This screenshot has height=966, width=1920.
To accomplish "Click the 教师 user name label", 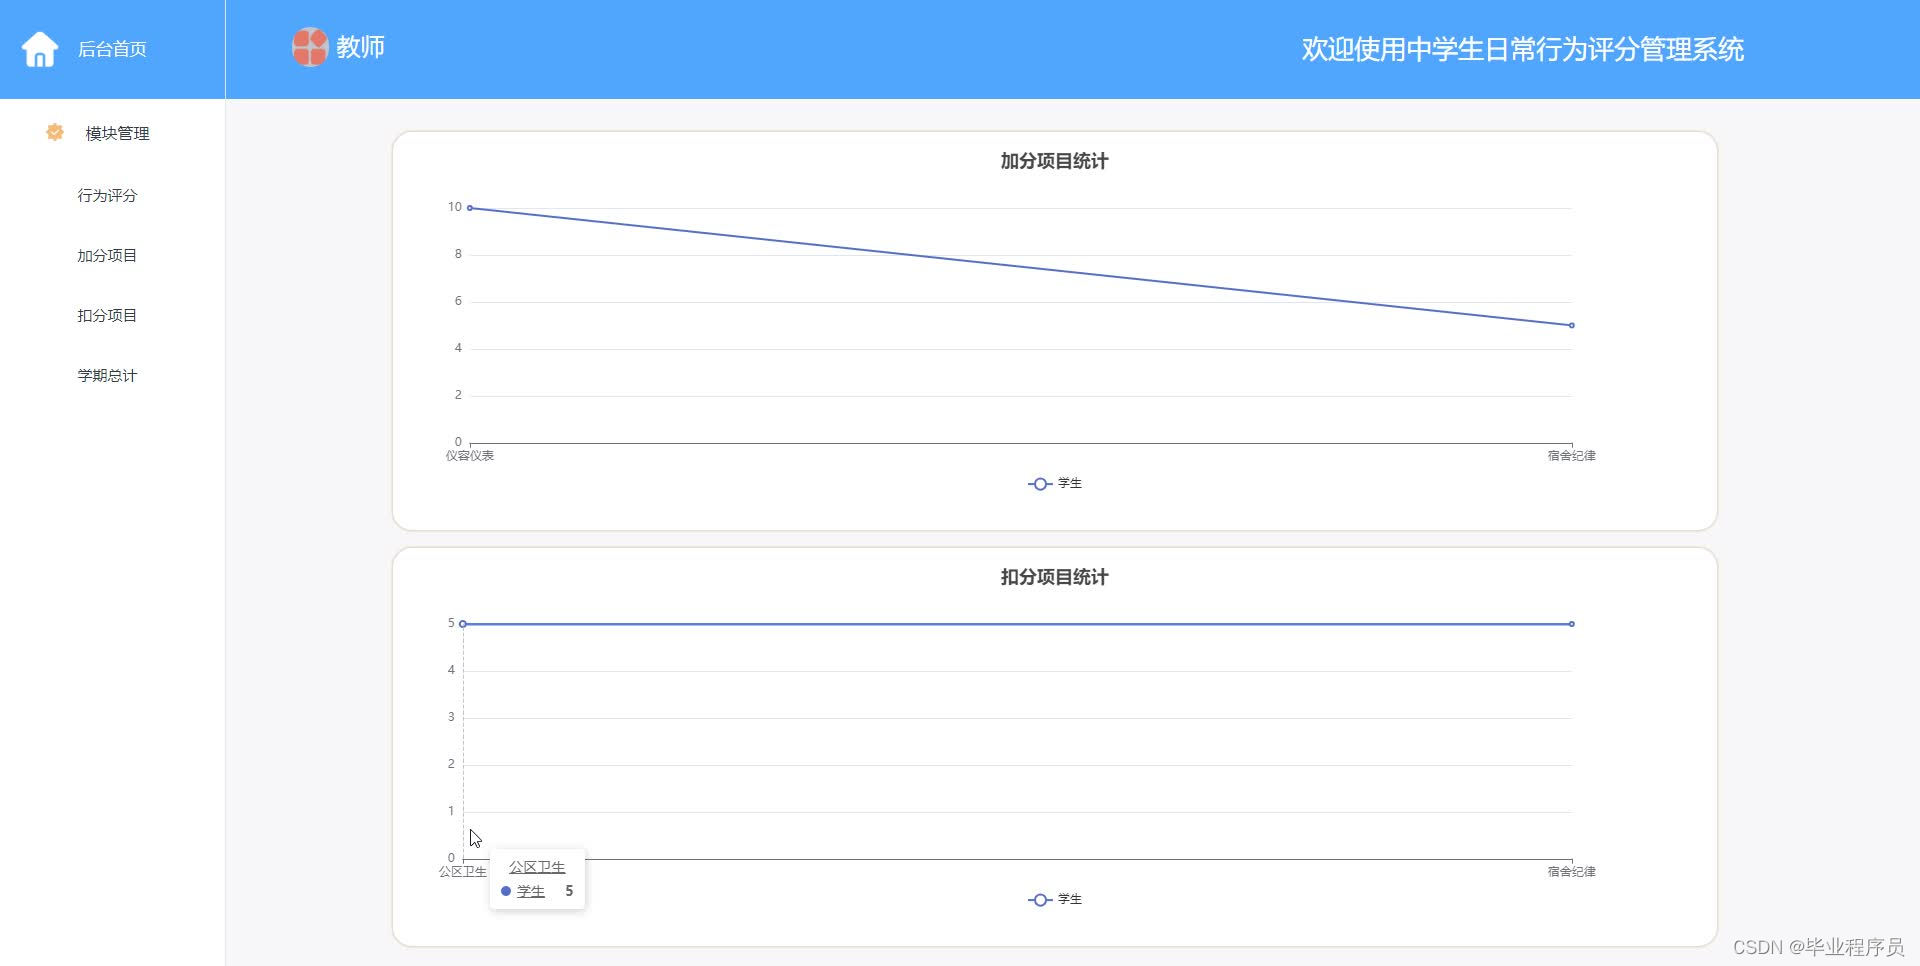I will [x=360, y=47].
